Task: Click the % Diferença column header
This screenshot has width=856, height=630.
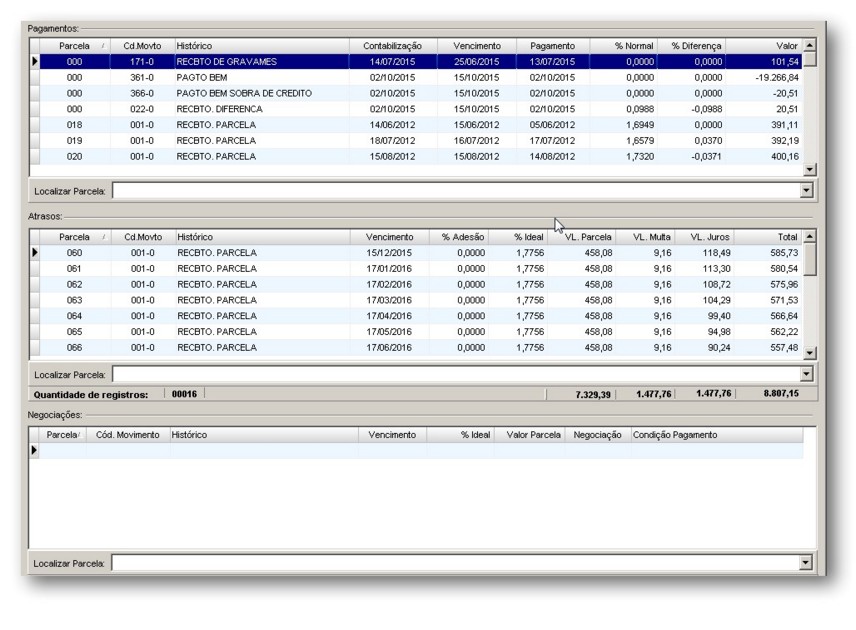Action: pos(692,46)
